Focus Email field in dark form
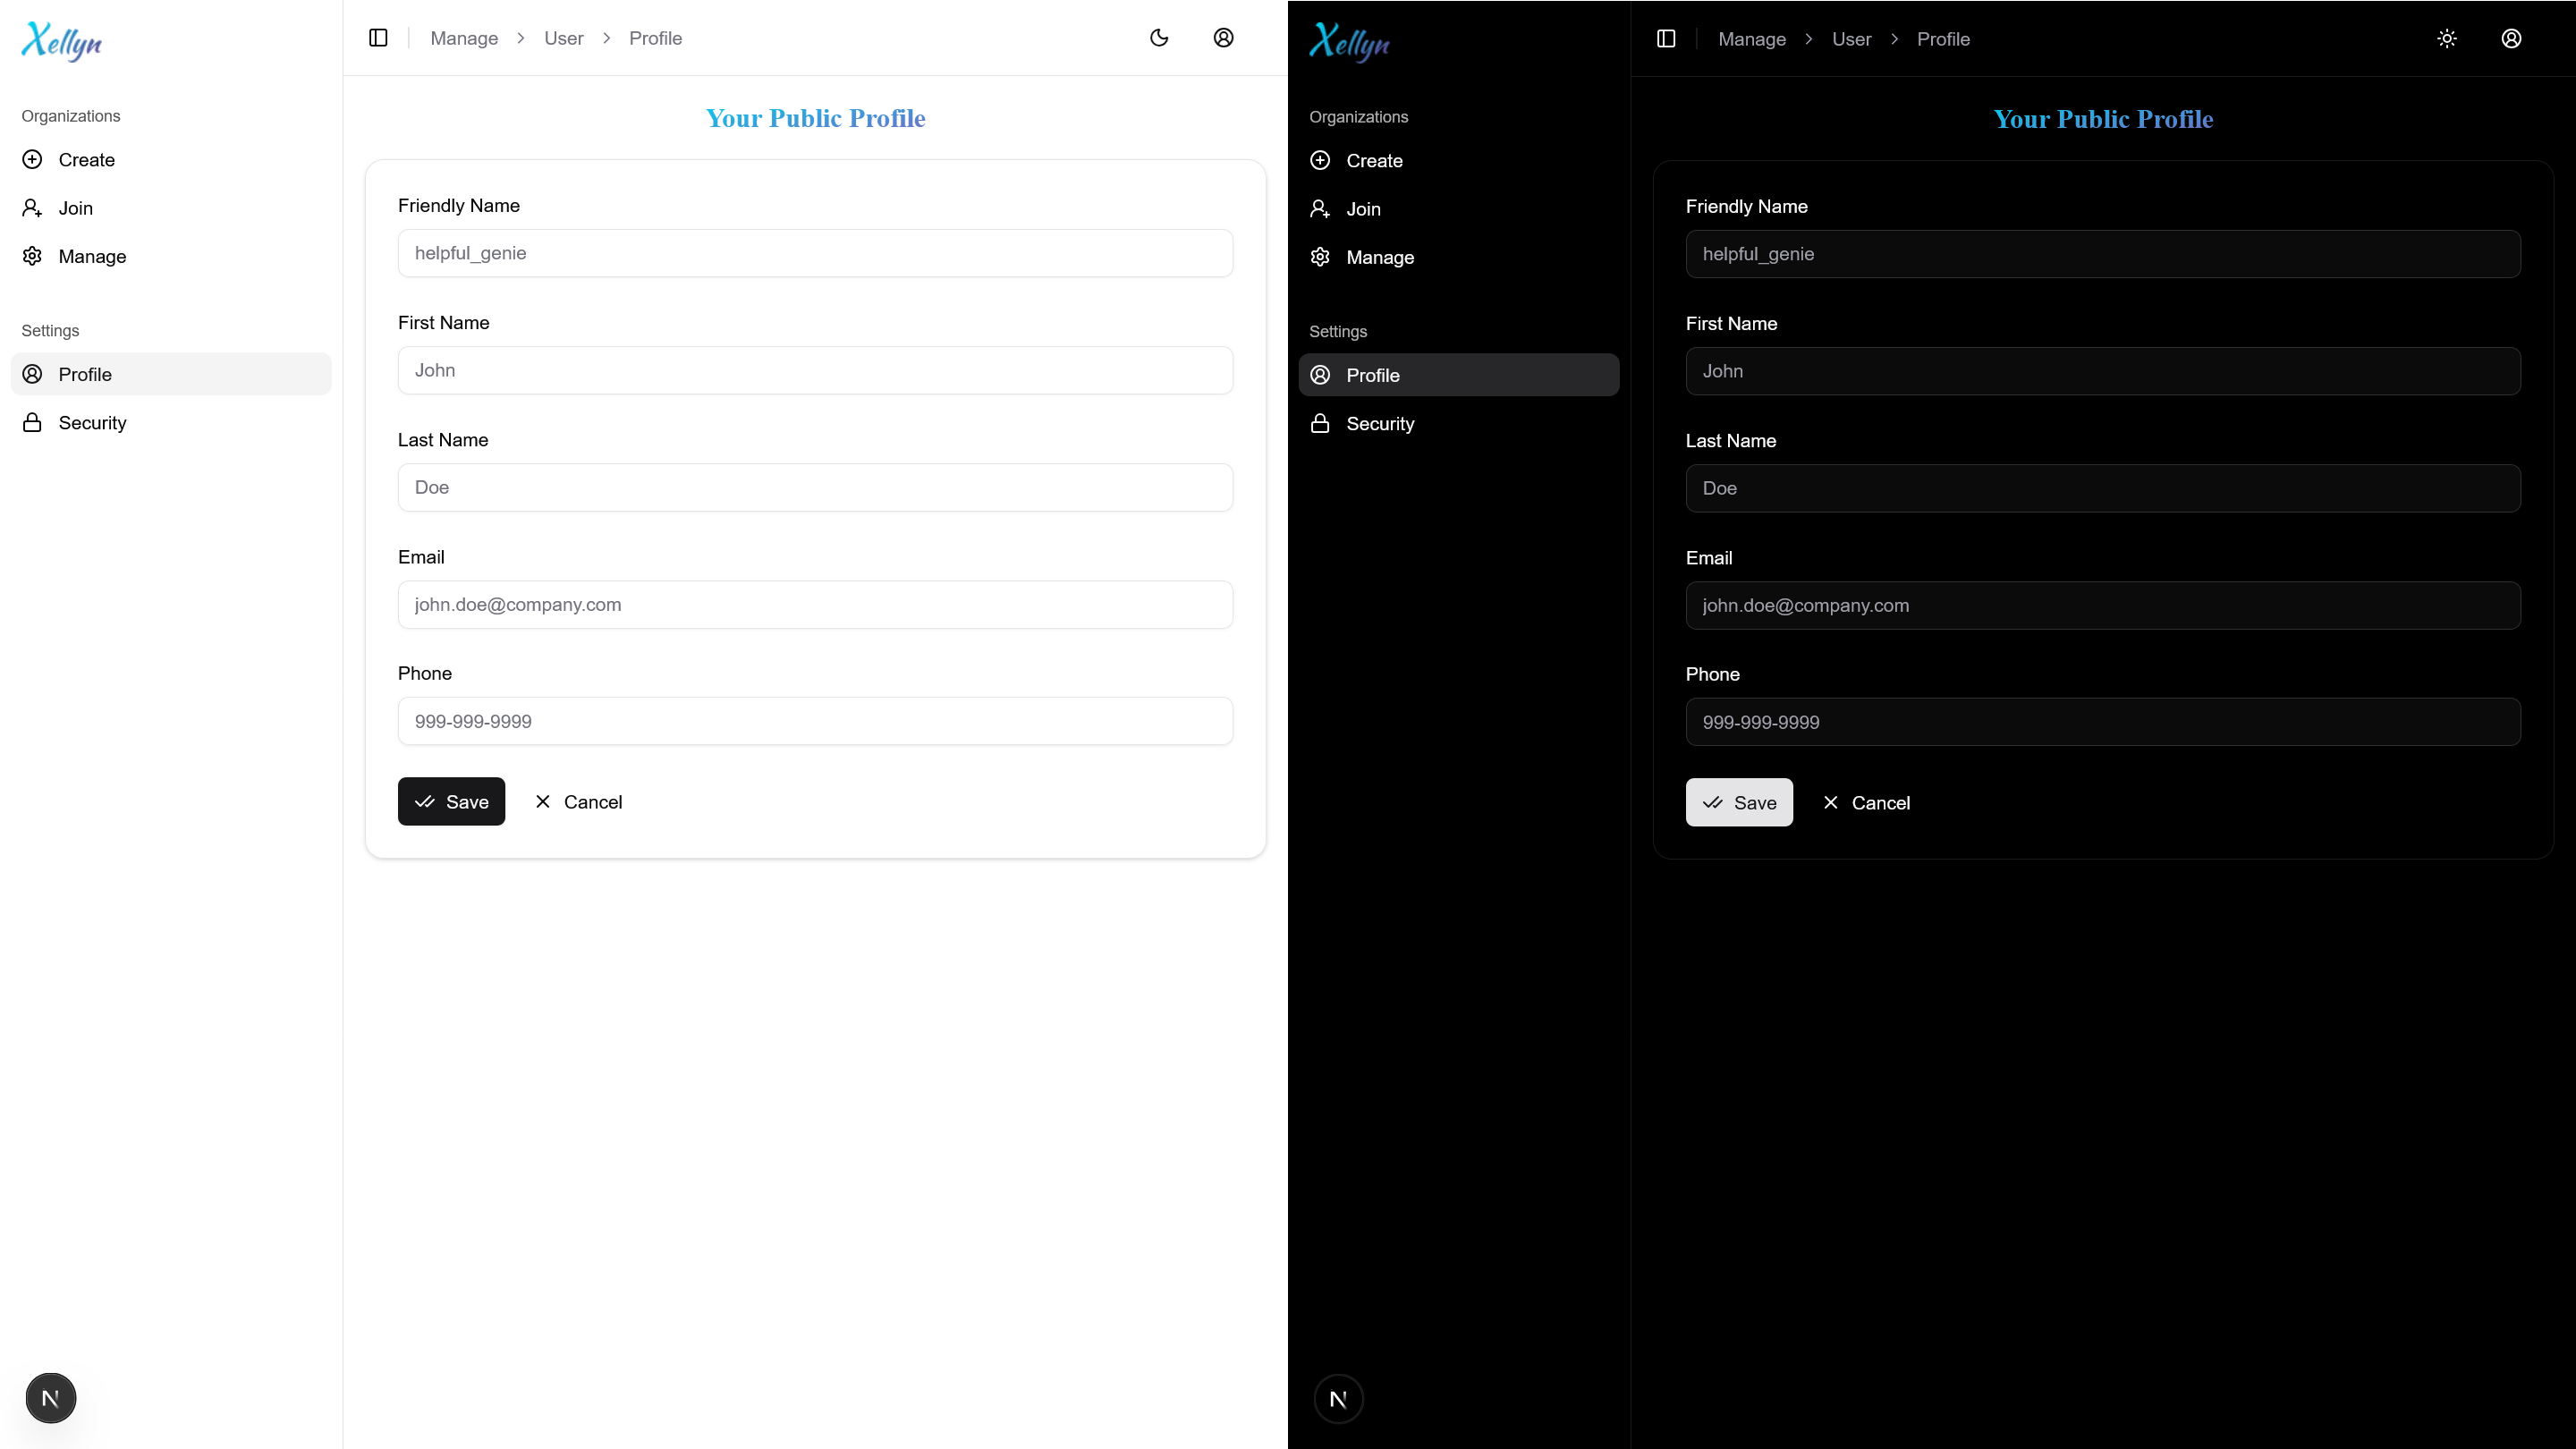The image size is (2576, 1449). point(2104,605)
